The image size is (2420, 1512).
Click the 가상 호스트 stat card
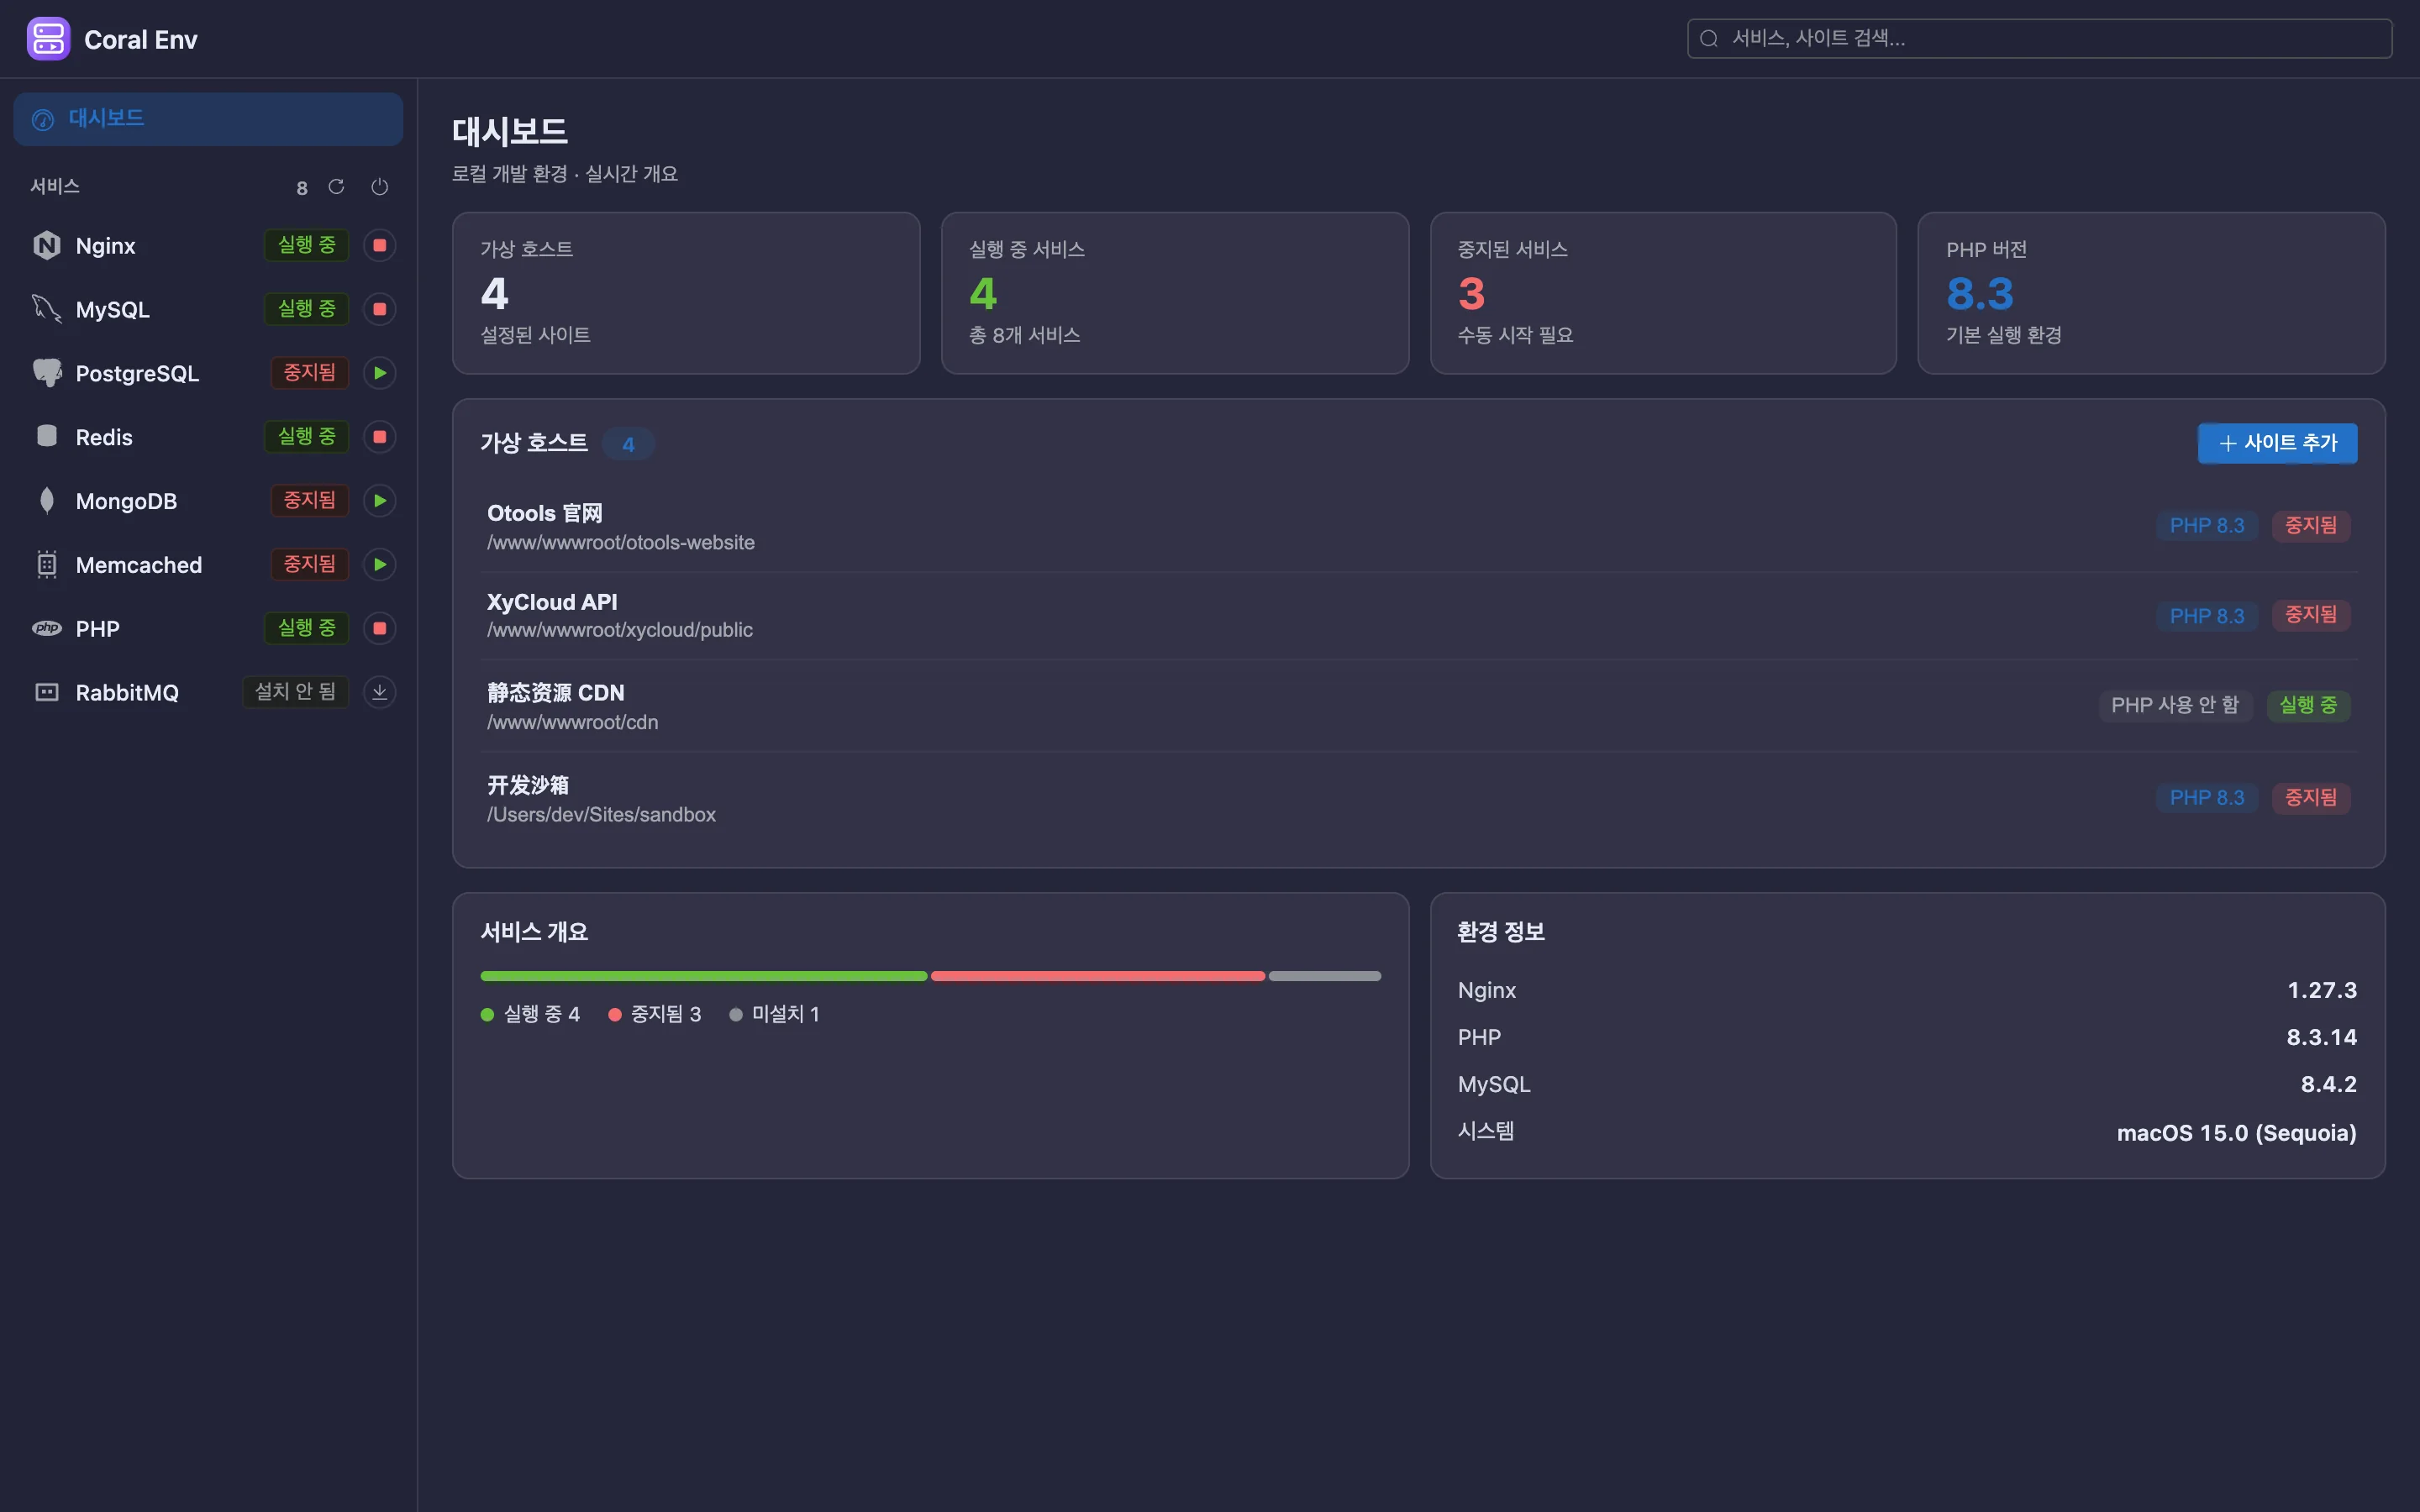point(686,293)
